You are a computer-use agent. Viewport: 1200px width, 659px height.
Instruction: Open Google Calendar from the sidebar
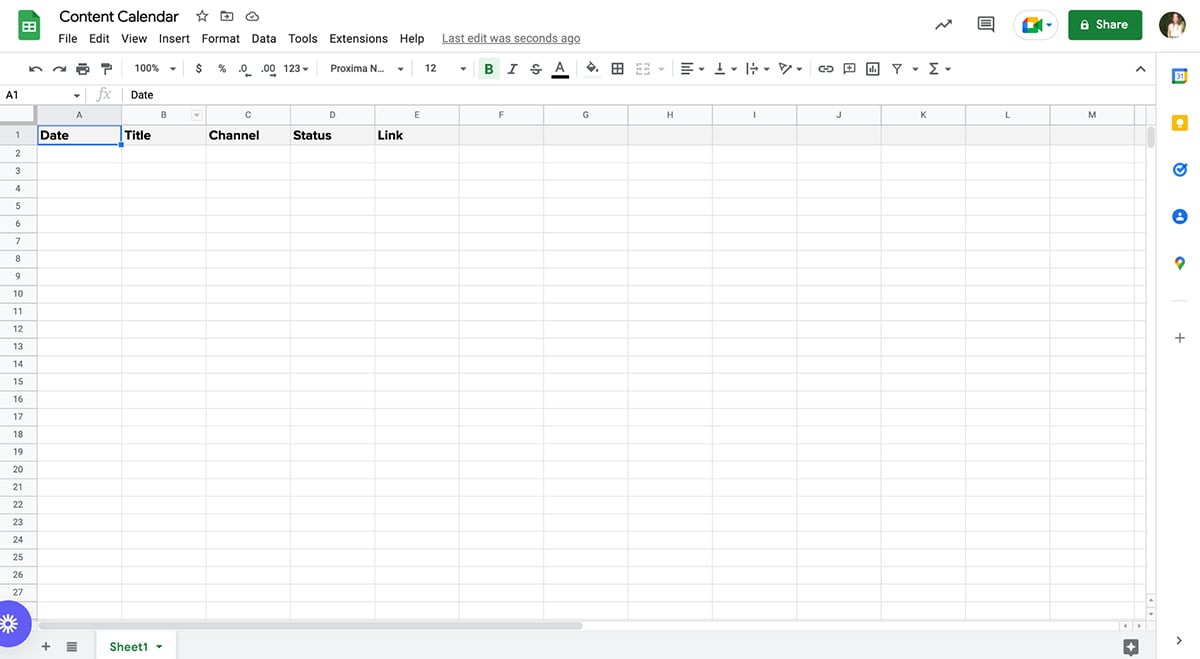coord(1179,74)
